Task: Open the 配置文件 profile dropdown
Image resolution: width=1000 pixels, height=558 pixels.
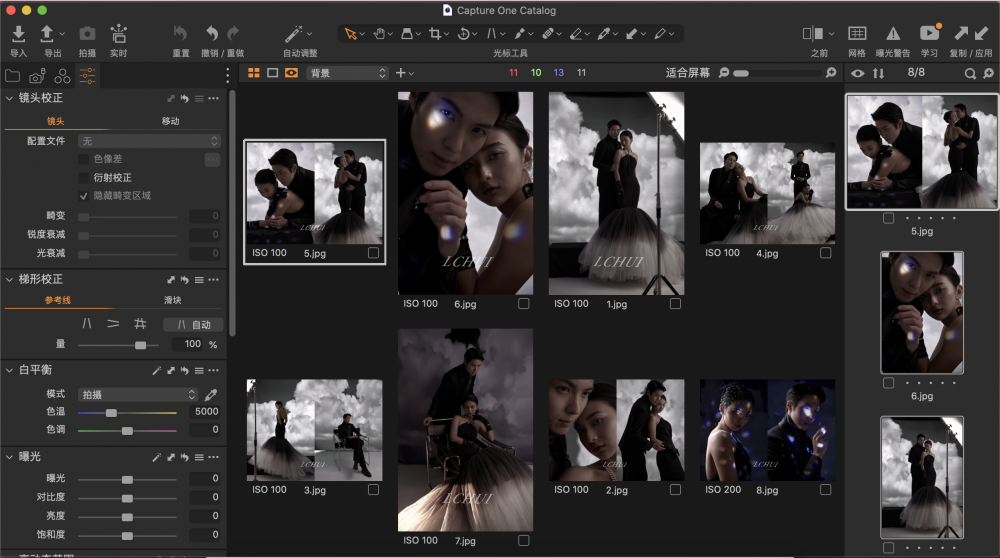Action: 149,141
